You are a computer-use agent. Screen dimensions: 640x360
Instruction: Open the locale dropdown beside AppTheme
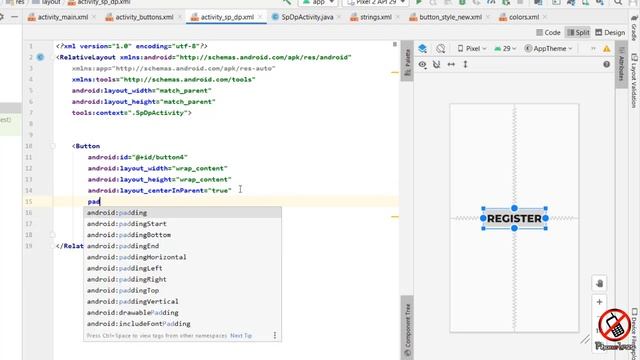click(x=593, y=49)
